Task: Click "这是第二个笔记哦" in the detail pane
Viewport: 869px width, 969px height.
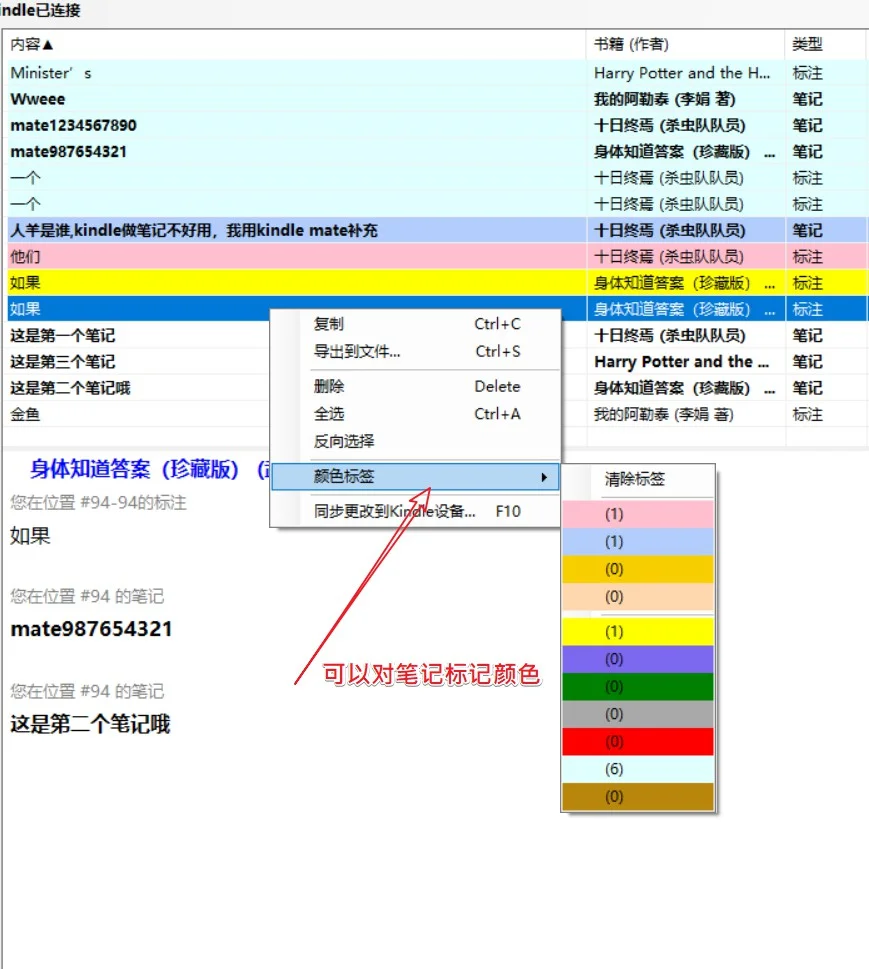Action: pyautogui.click(x=90, y=724)
